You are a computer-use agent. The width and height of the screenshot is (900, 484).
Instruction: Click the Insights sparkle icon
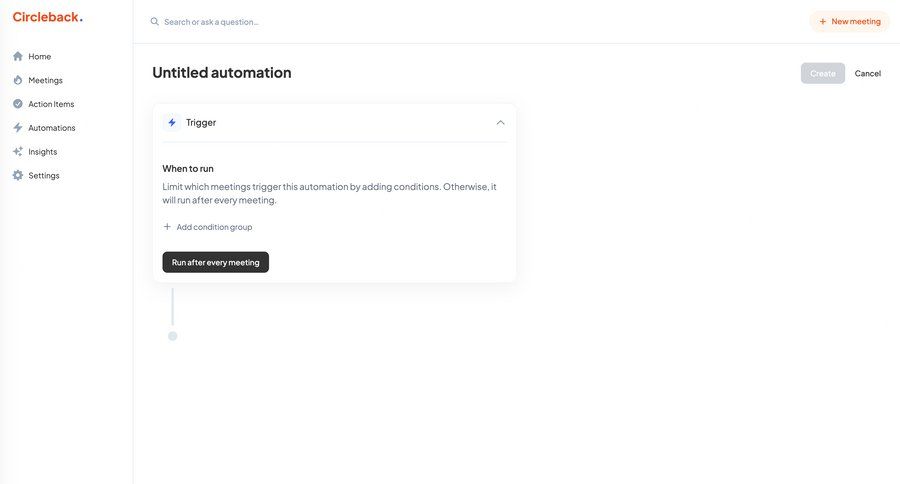click(x=18, y=152)
